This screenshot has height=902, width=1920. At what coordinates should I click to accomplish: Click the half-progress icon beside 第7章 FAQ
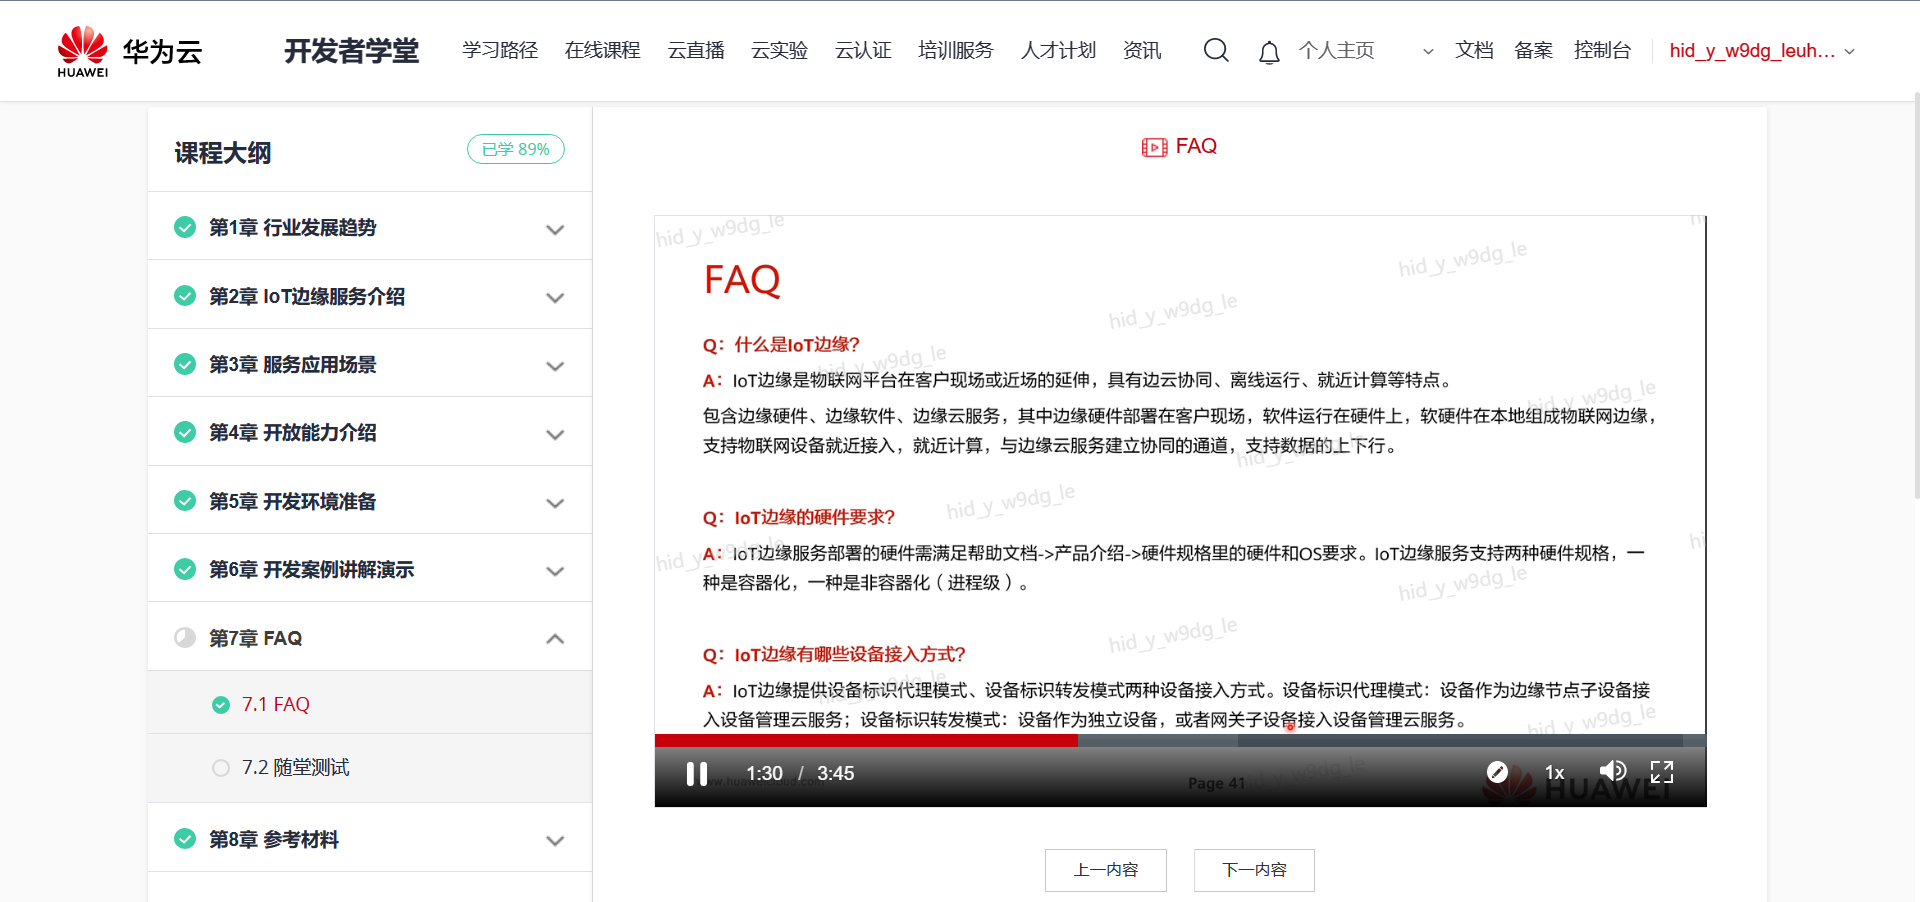point(185,638)
